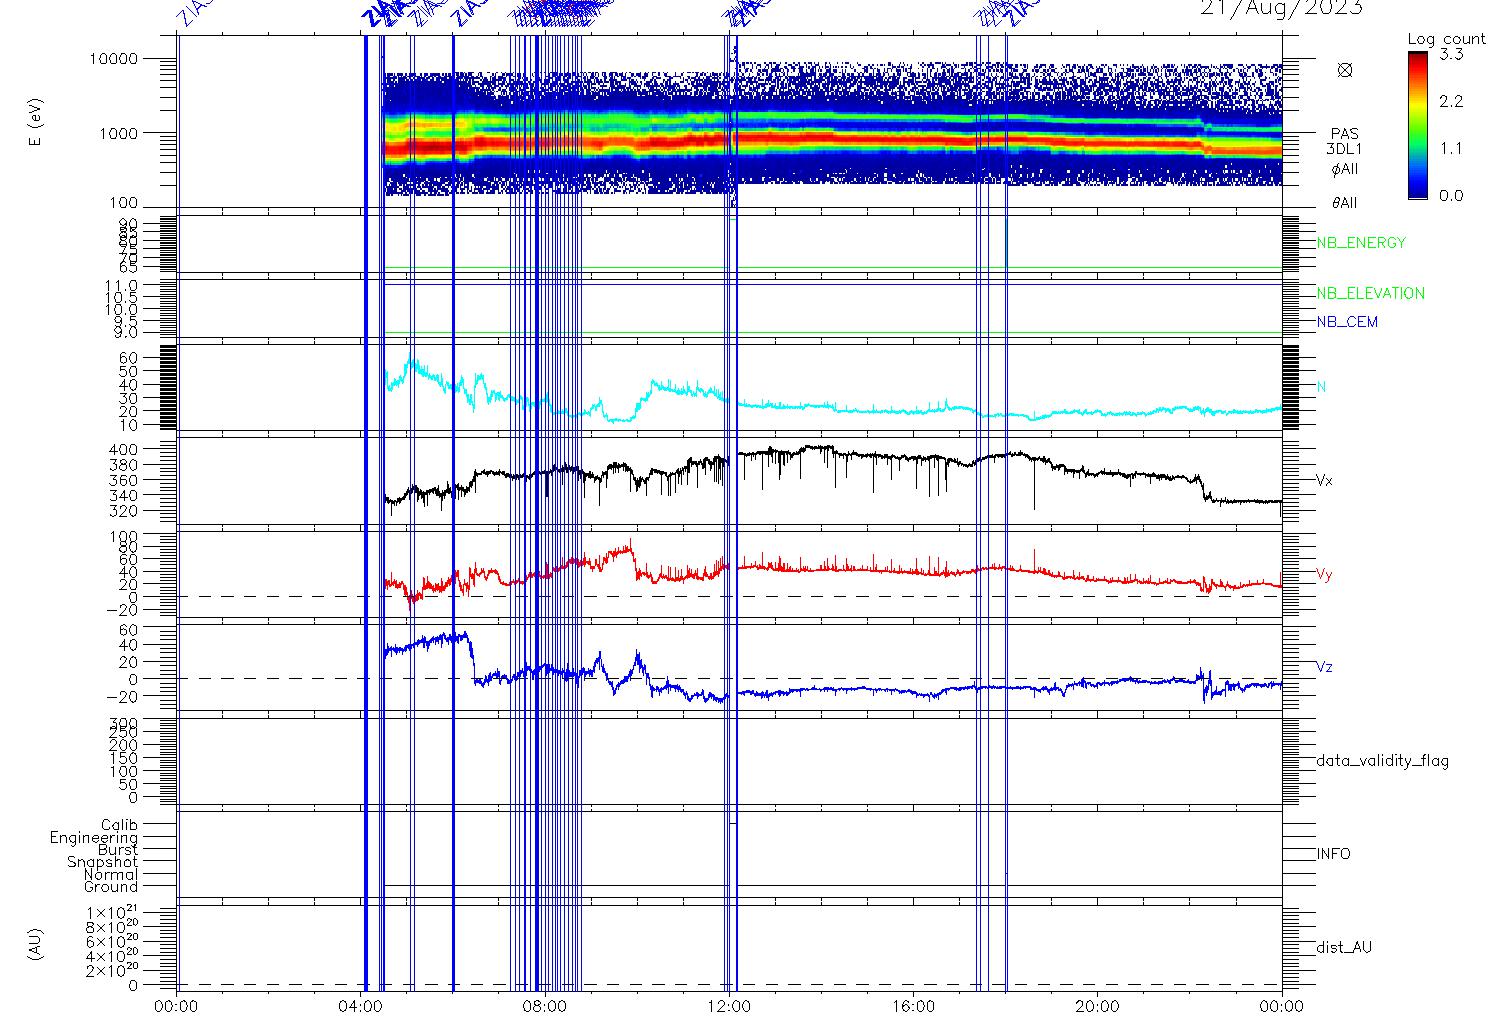Click the blue NB_CEM legend label

pyautogui.click(x=1347, y=322)
